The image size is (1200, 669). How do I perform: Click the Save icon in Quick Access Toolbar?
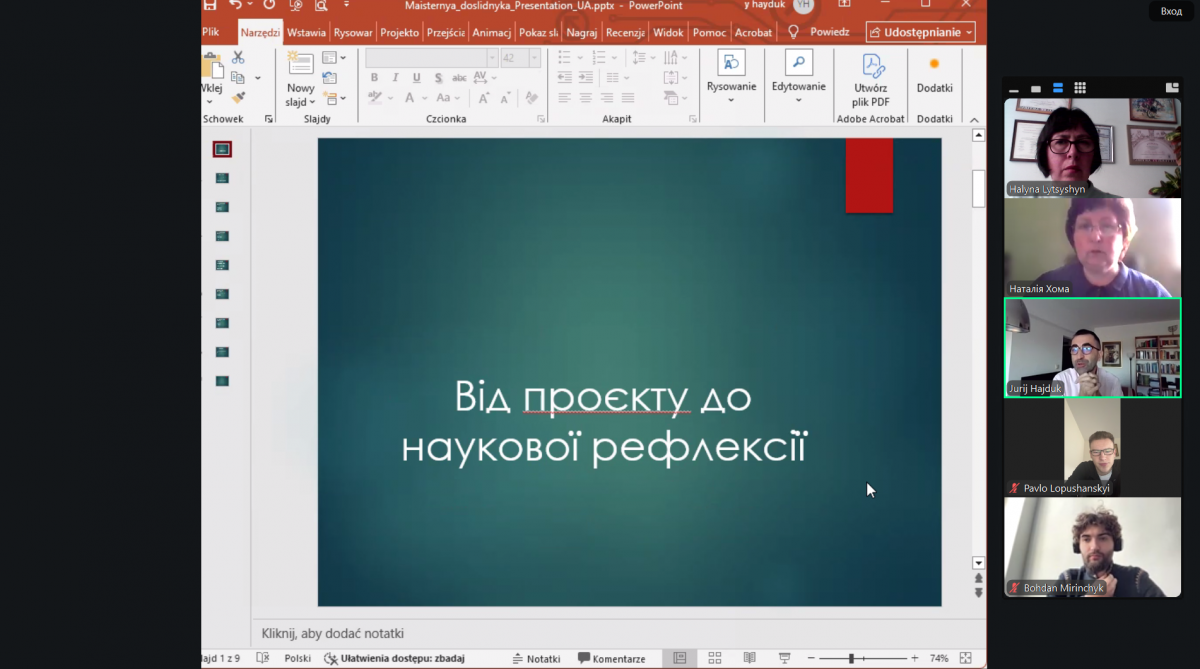pyautogui.click(x=209, y=5)
